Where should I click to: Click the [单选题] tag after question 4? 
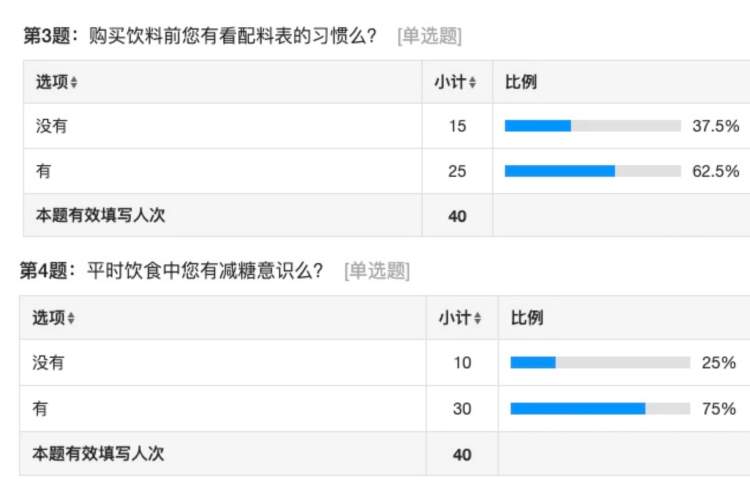[376, 271]
